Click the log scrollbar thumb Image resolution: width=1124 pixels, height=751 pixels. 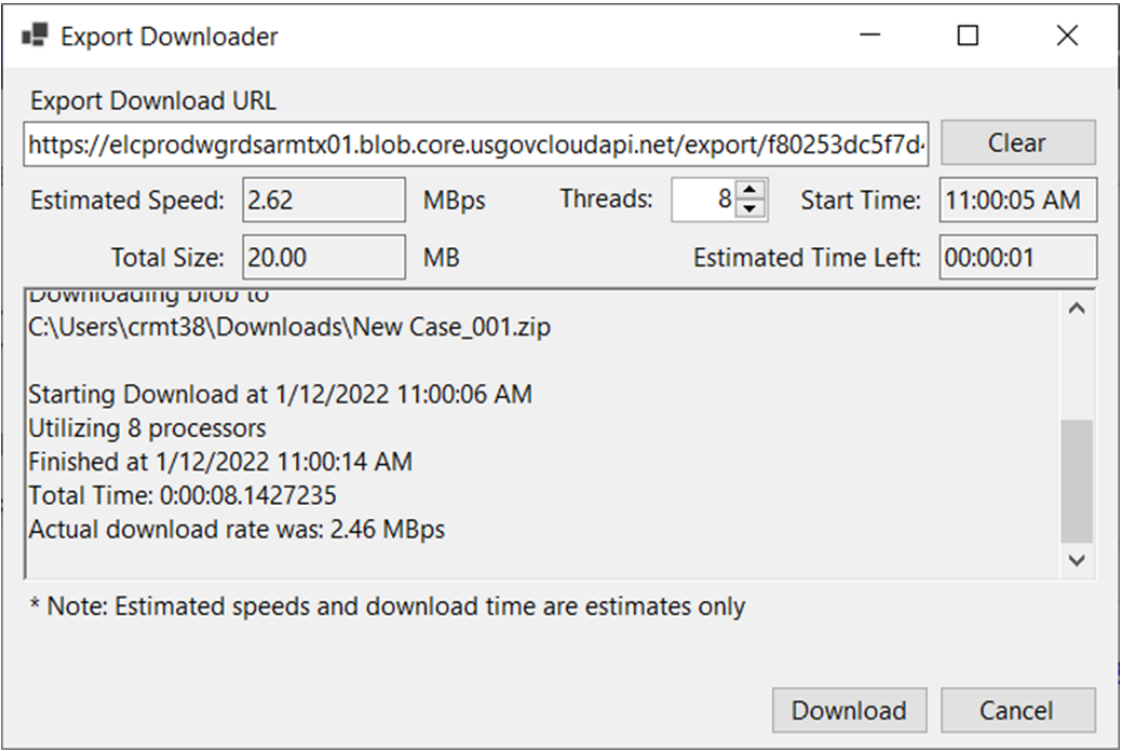point(1077,482)
